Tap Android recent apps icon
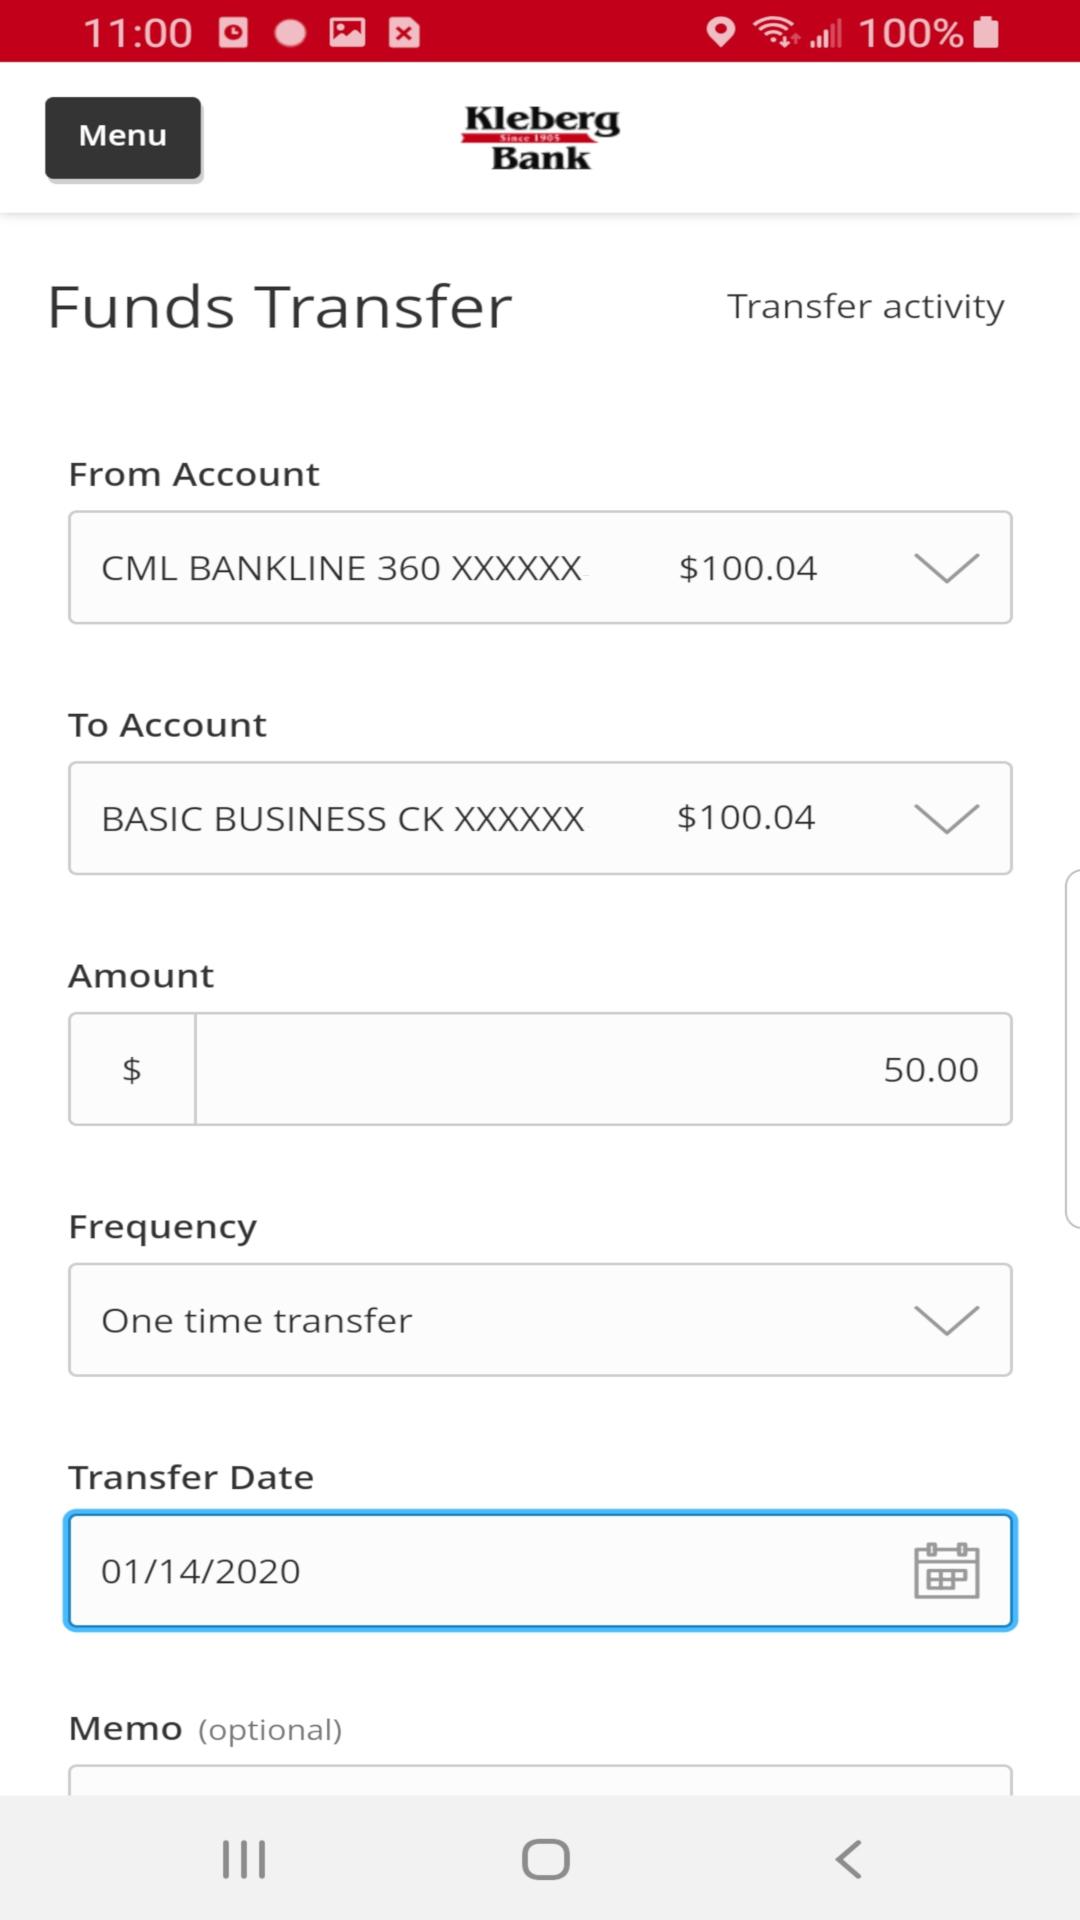Image resolution: width=1080 pixels, height=1920 pixels. click(244, 1859)
